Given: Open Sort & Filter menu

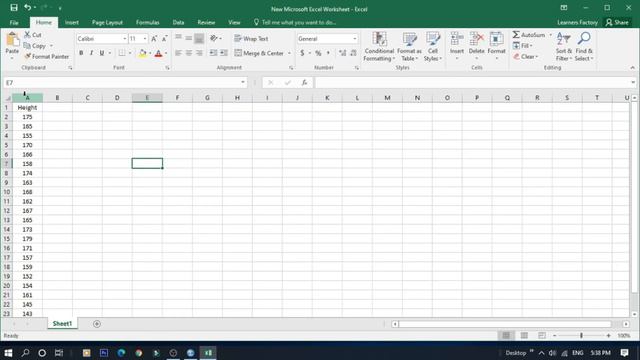Looking at the screenshot, I should [x=564, y=47].
